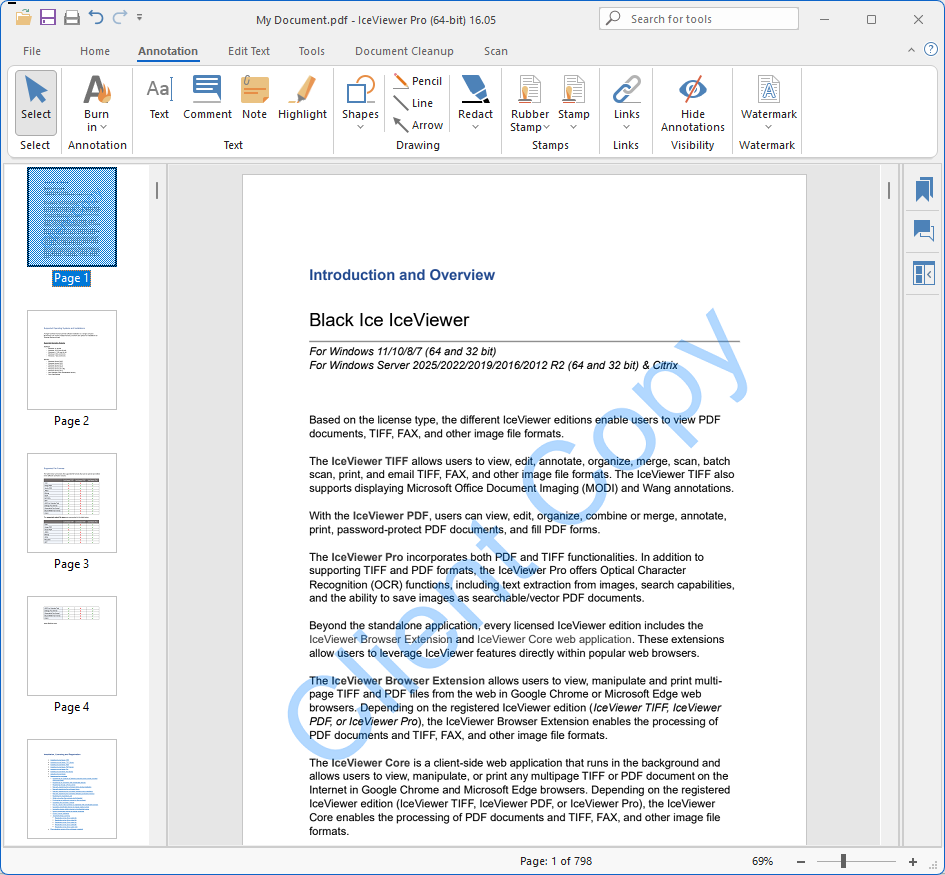The image size is (945, 875).
Task: Select the Pencil drawing tool
Action: pos(418,81)
